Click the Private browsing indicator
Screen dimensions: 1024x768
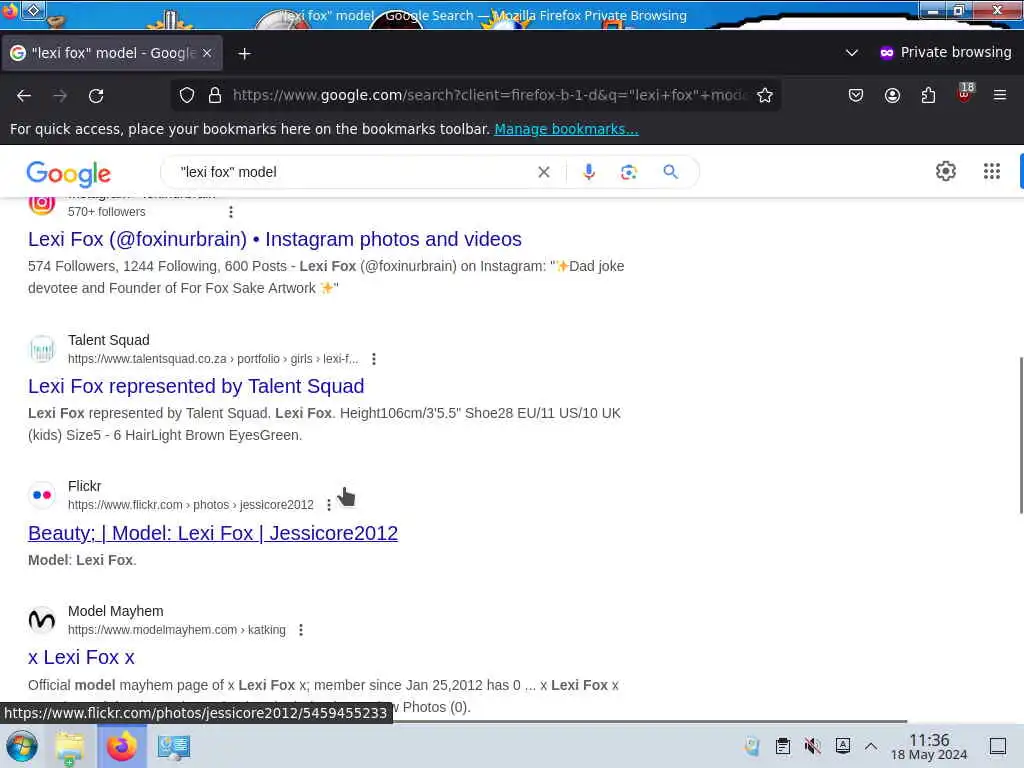[945, 52]
